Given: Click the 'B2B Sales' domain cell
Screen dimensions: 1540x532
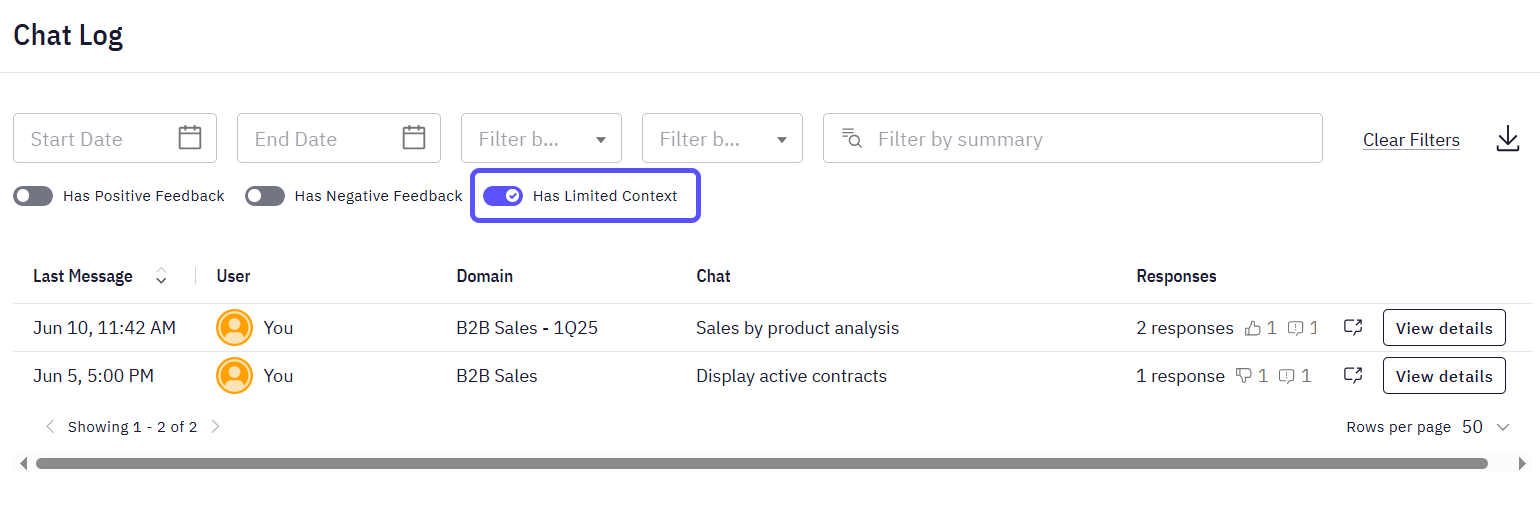Looking at the screenshot, I should (x=497, y=376).
